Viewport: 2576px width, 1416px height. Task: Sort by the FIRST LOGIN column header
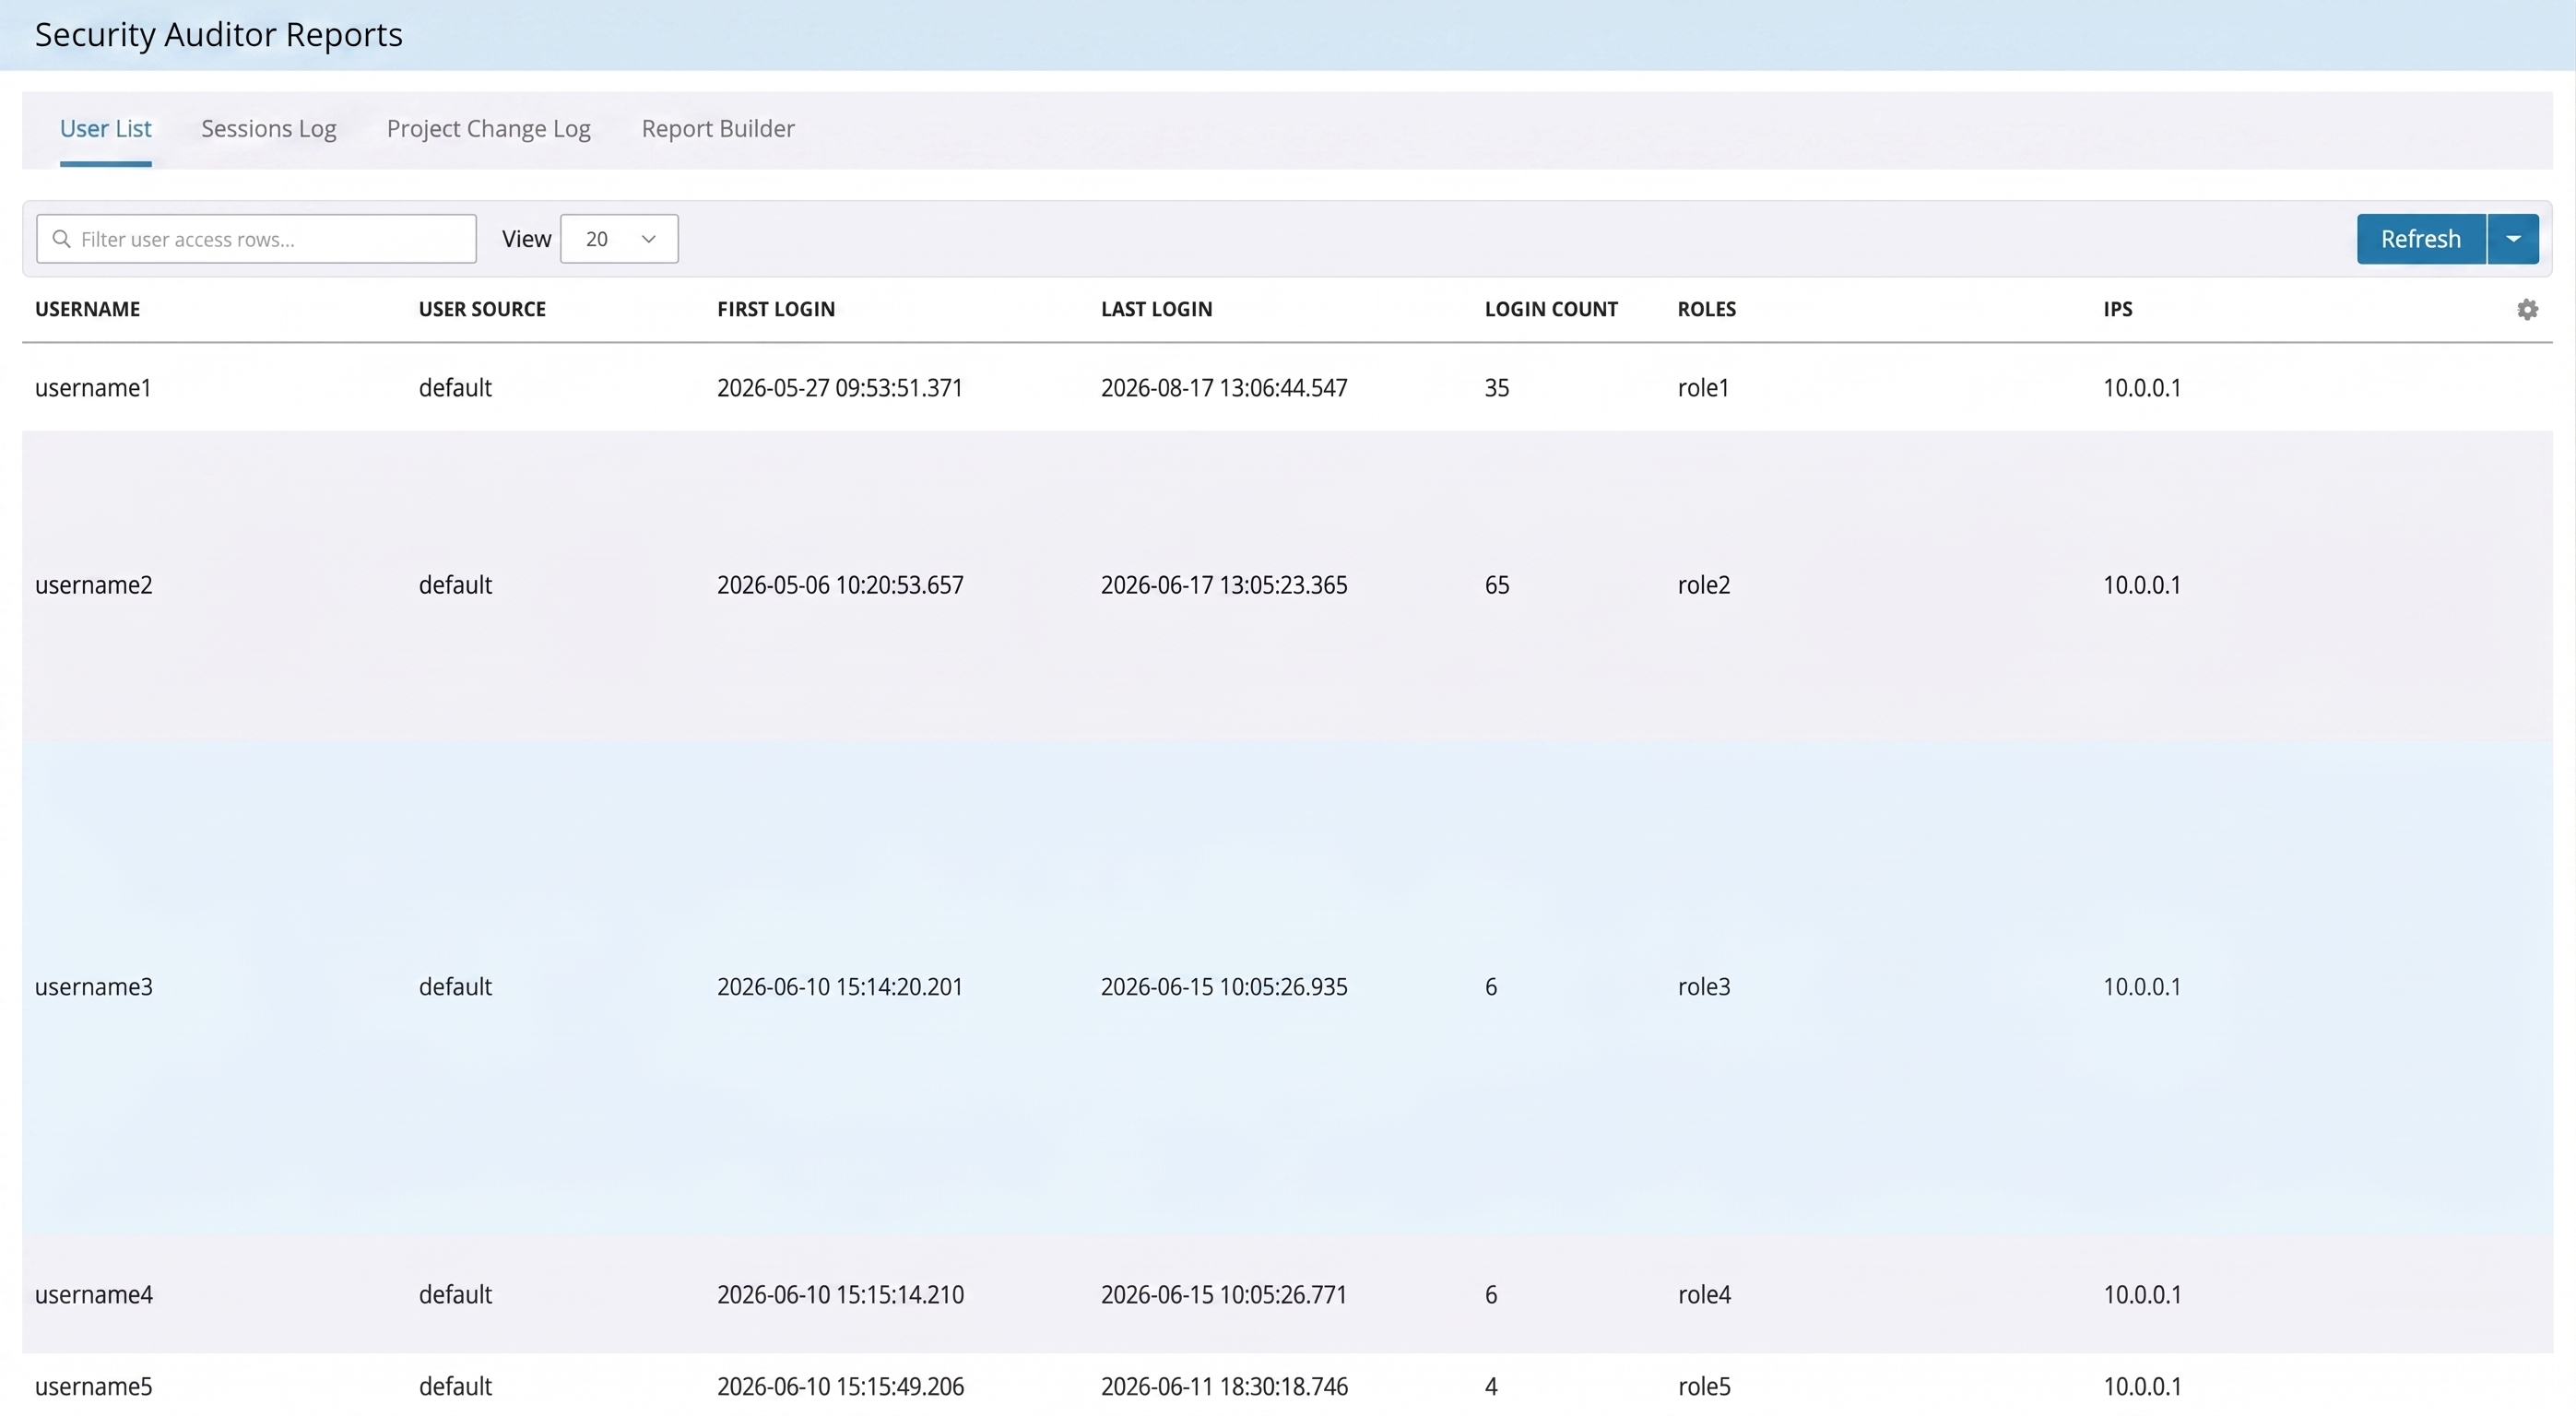pos(776,309)
